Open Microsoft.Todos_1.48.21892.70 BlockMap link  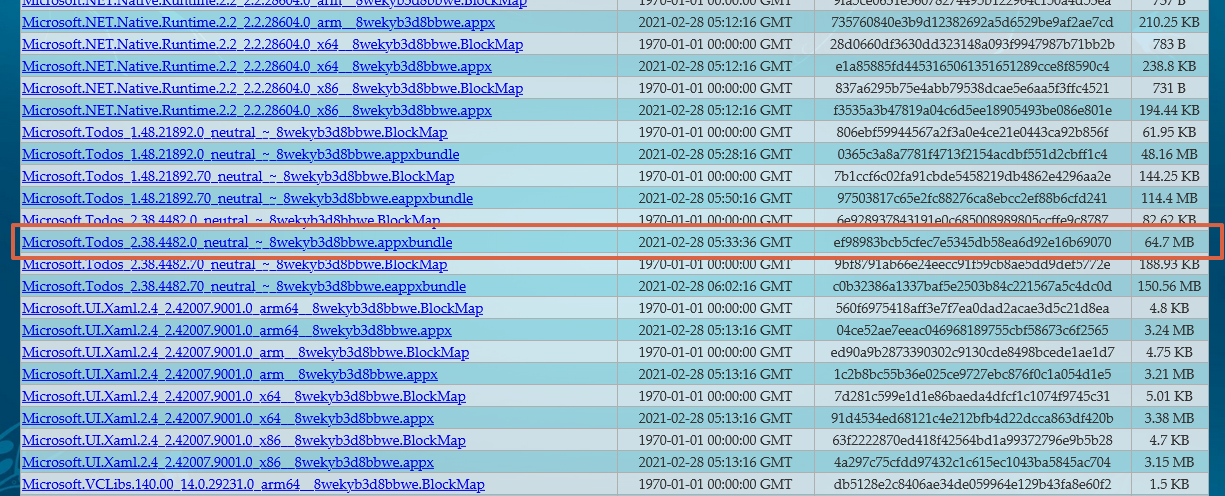click(238, 176)
